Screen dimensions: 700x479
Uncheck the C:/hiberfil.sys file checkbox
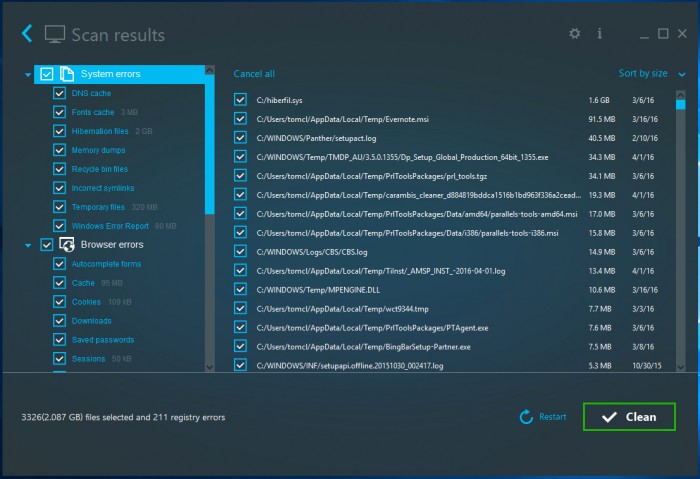point(240,100)
